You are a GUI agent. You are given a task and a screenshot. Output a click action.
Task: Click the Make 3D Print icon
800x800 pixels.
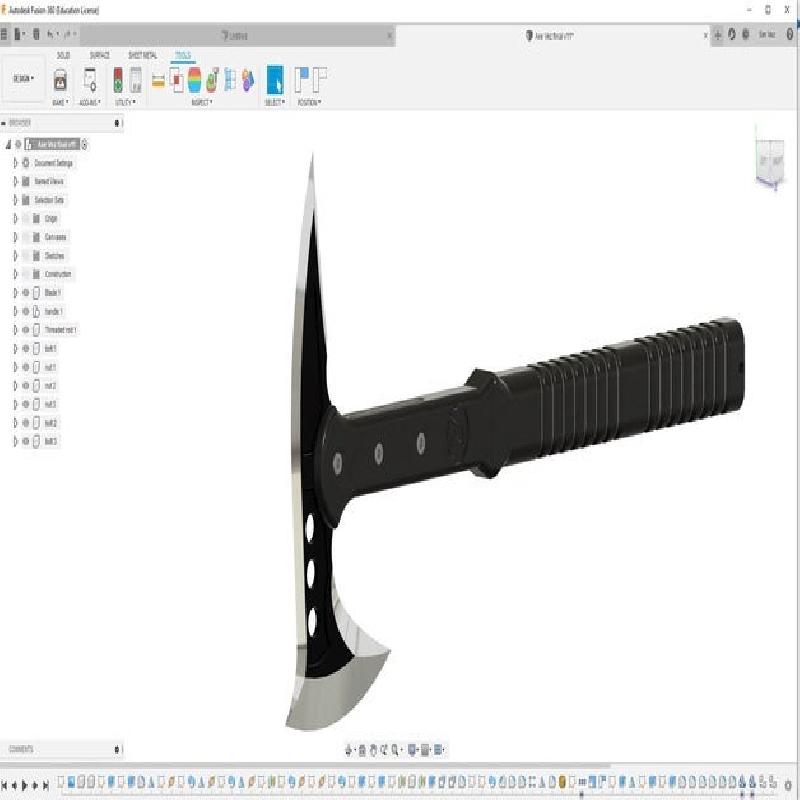click(60, 80)
